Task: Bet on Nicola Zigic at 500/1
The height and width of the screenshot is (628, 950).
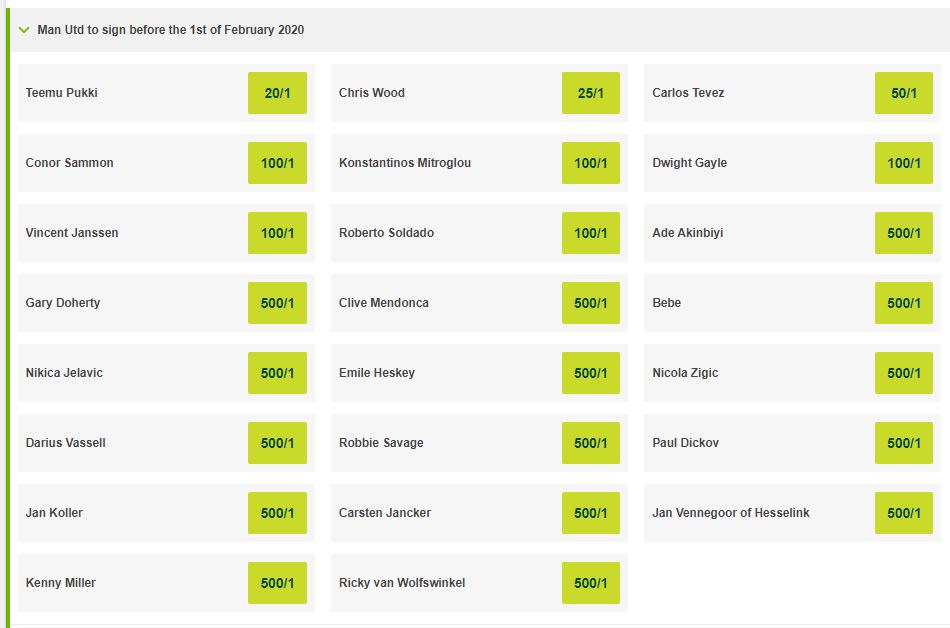Action: click(903, 373)
